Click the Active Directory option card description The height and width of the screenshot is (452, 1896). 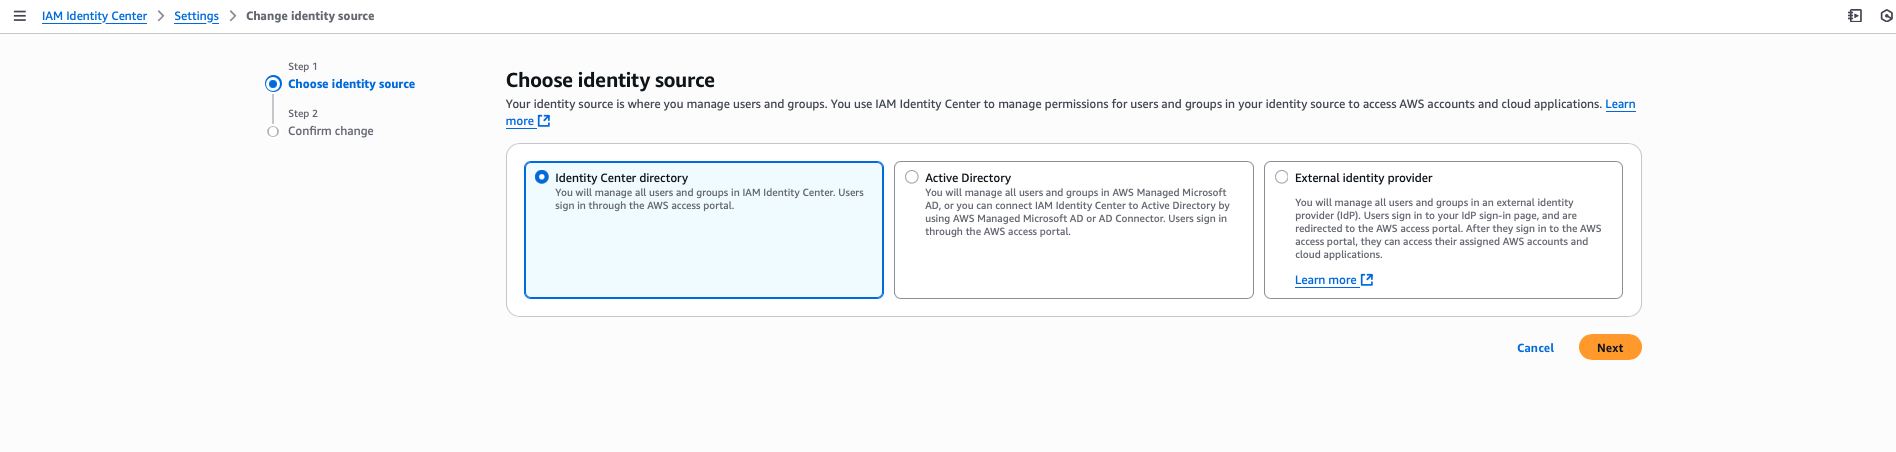coord(1076,212)
